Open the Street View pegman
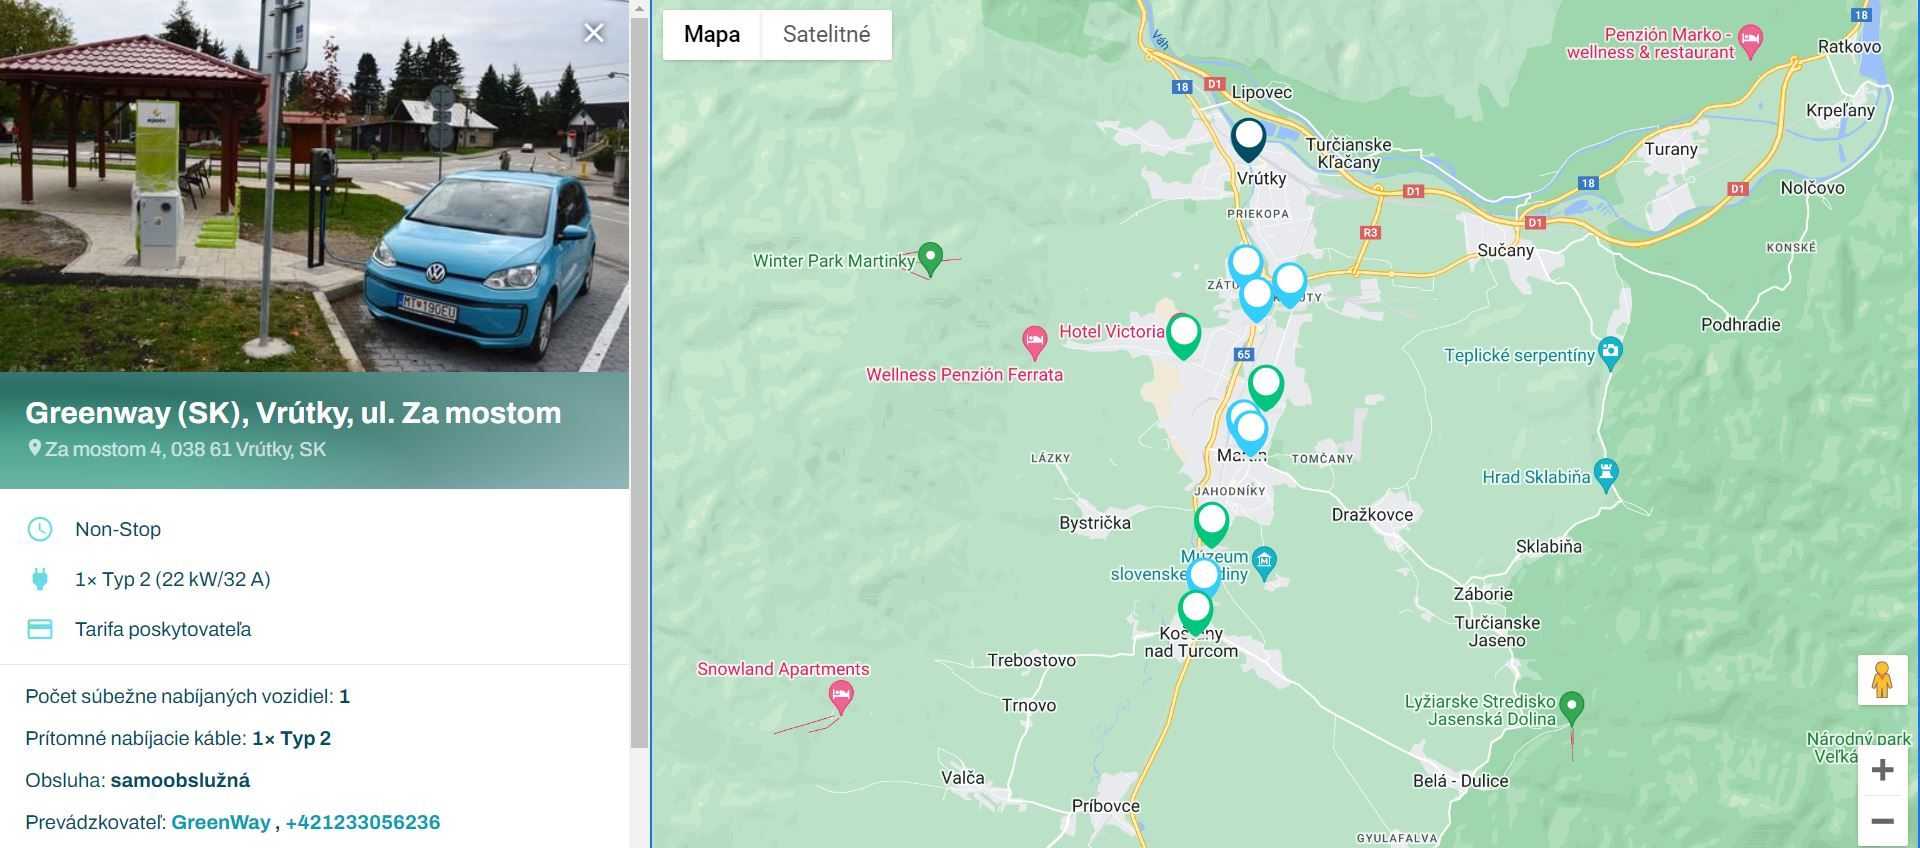The width and height of the screenshot is (1920, 848). pos(1882,680)
